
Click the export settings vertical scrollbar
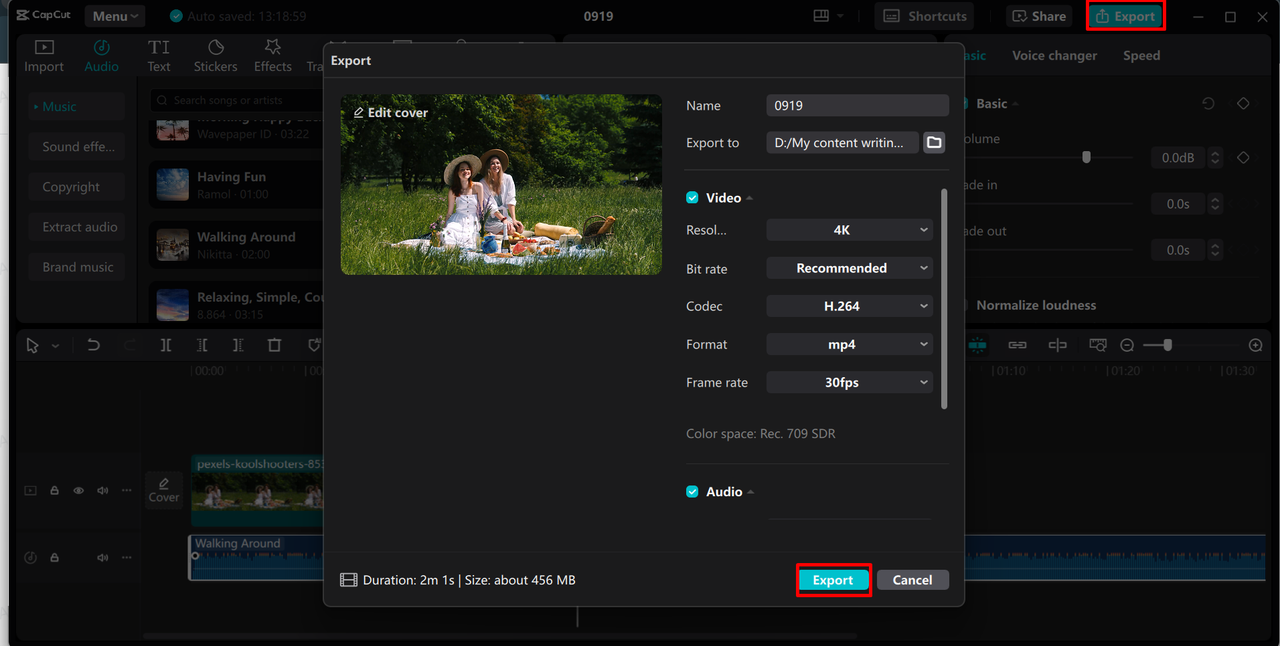(x=943, y=298)
